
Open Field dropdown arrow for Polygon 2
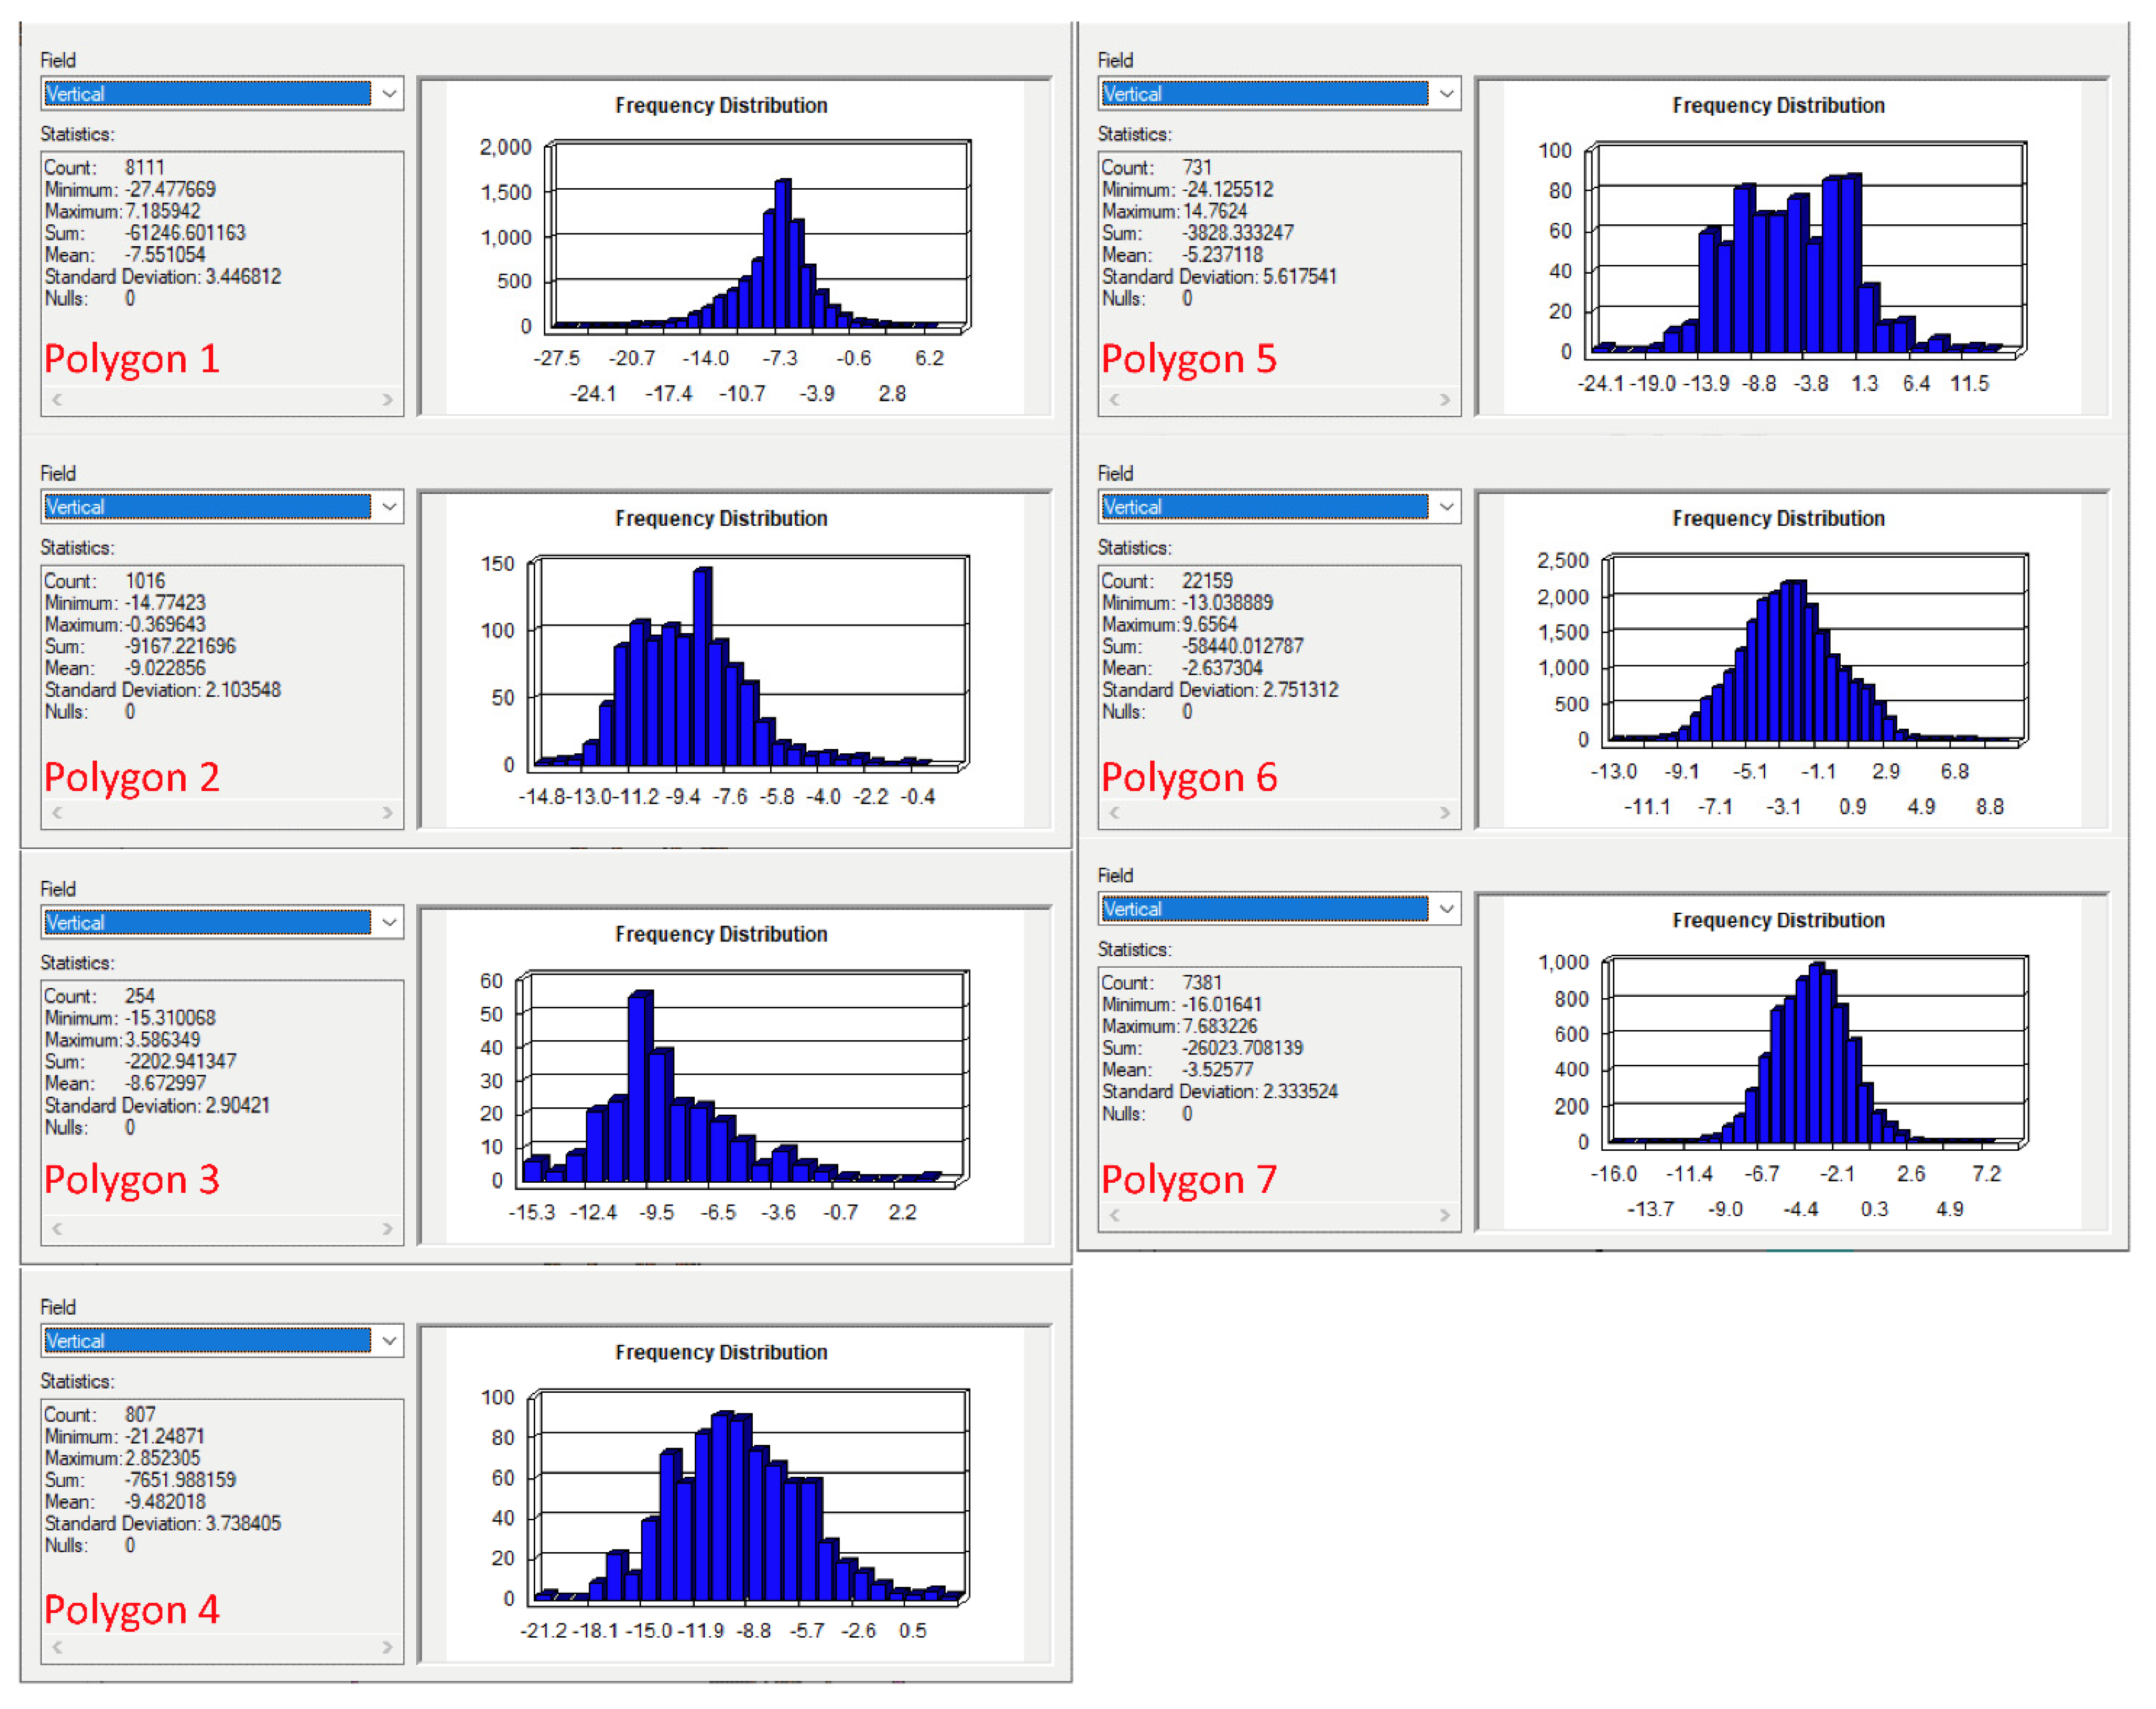[x=389, y=507]
